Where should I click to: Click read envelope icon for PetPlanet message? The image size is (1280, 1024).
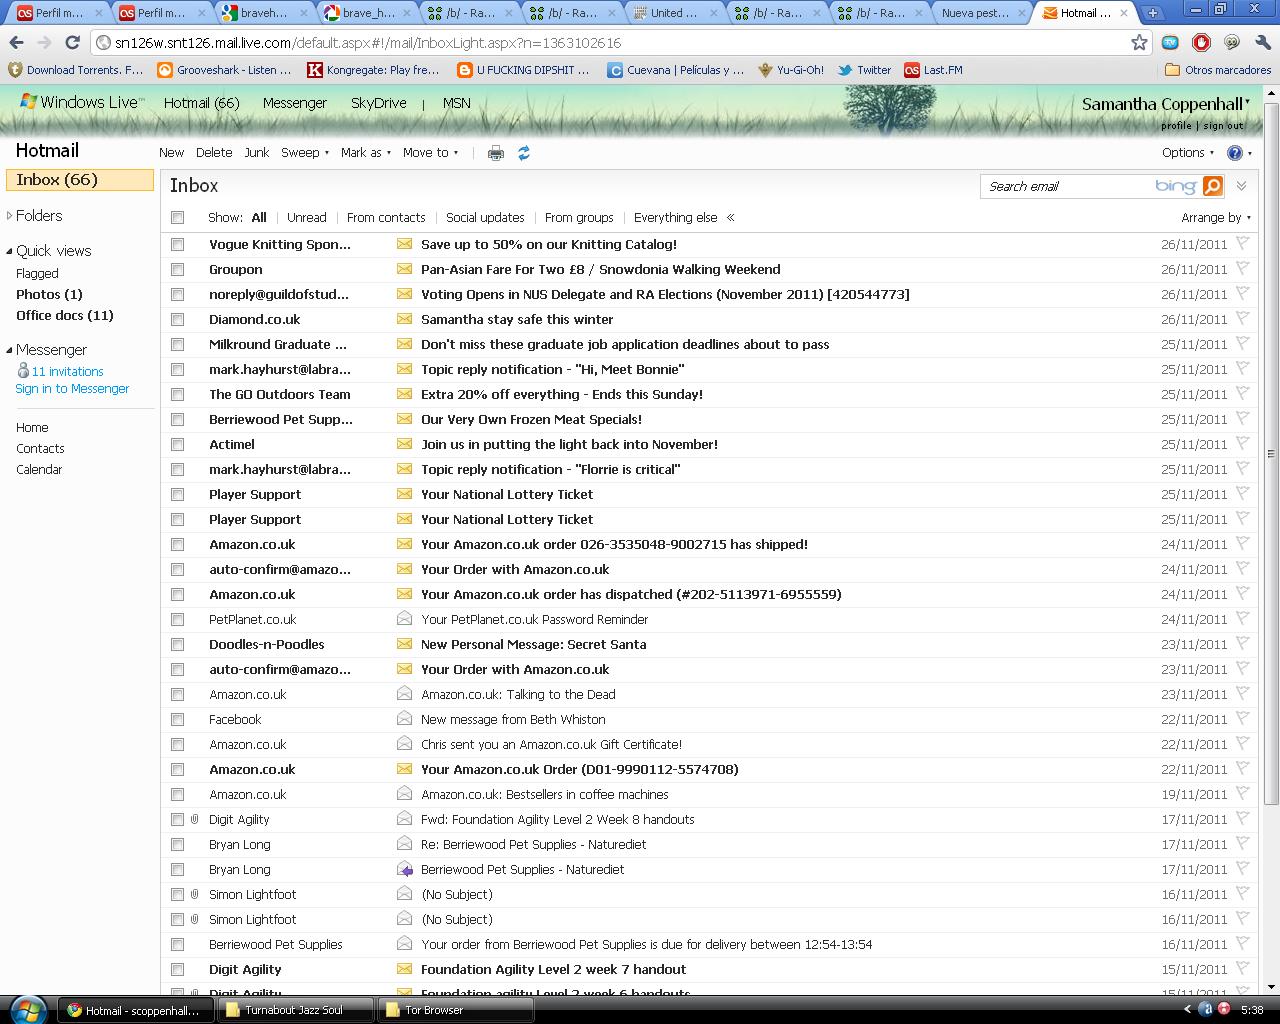404,619
